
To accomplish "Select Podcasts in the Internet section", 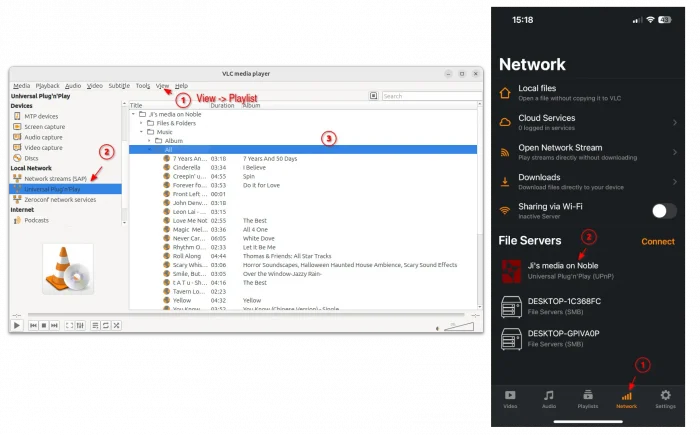I will (36, 220).
